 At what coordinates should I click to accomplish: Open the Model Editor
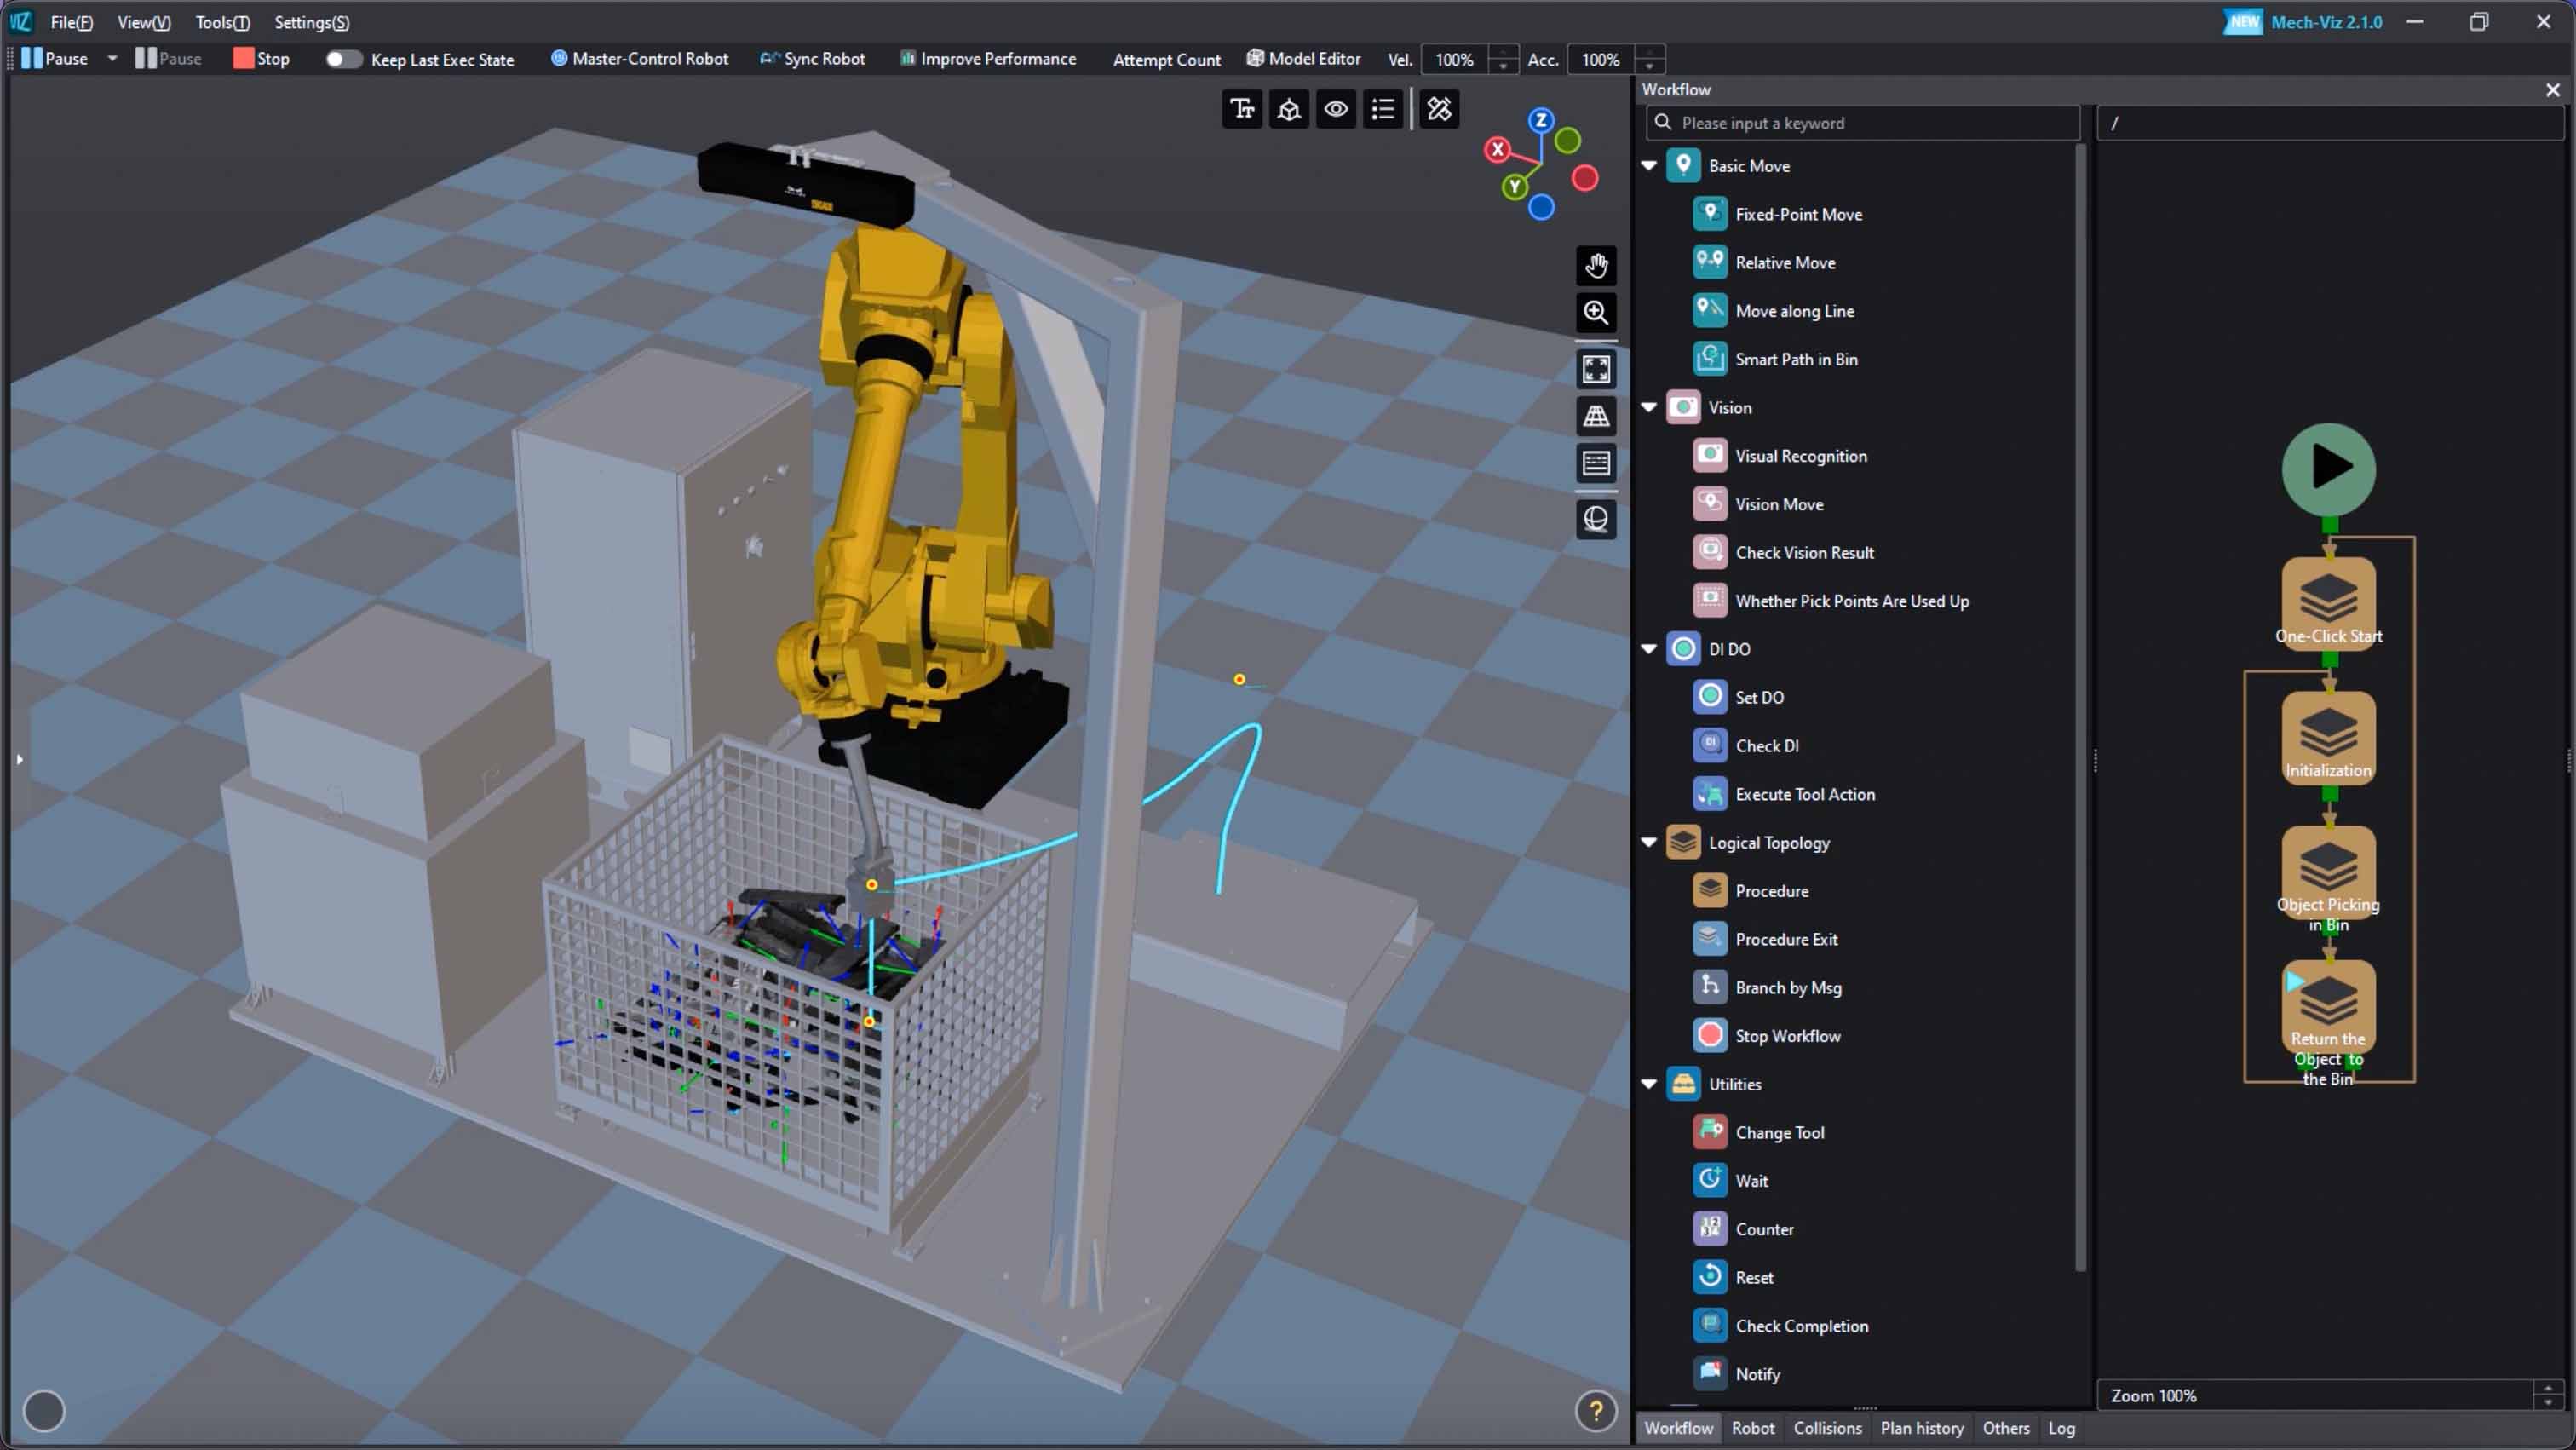[1303, 59]
